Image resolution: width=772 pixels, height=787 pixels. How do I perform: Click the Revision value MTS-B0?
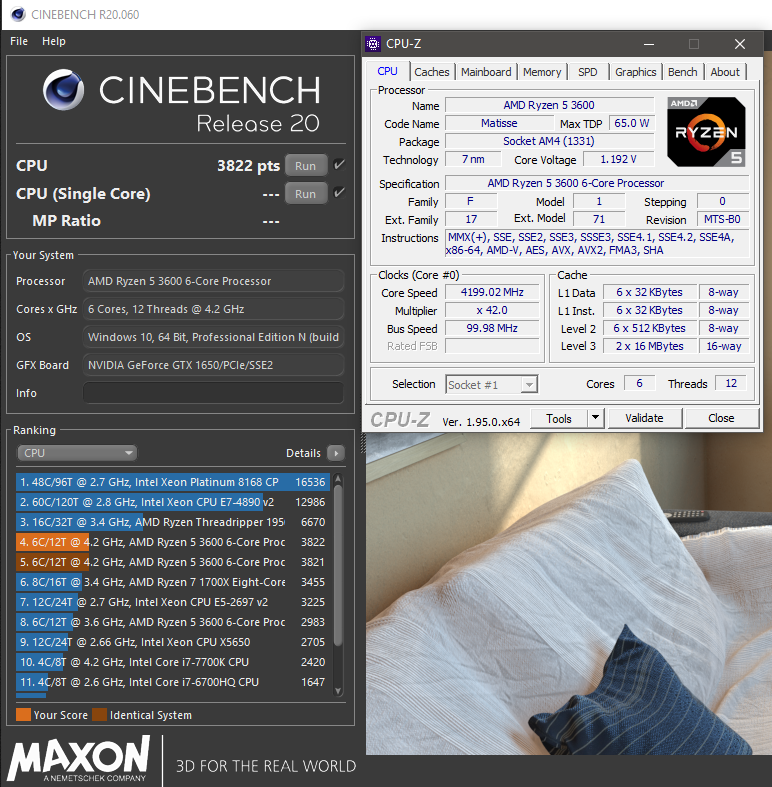722,219
